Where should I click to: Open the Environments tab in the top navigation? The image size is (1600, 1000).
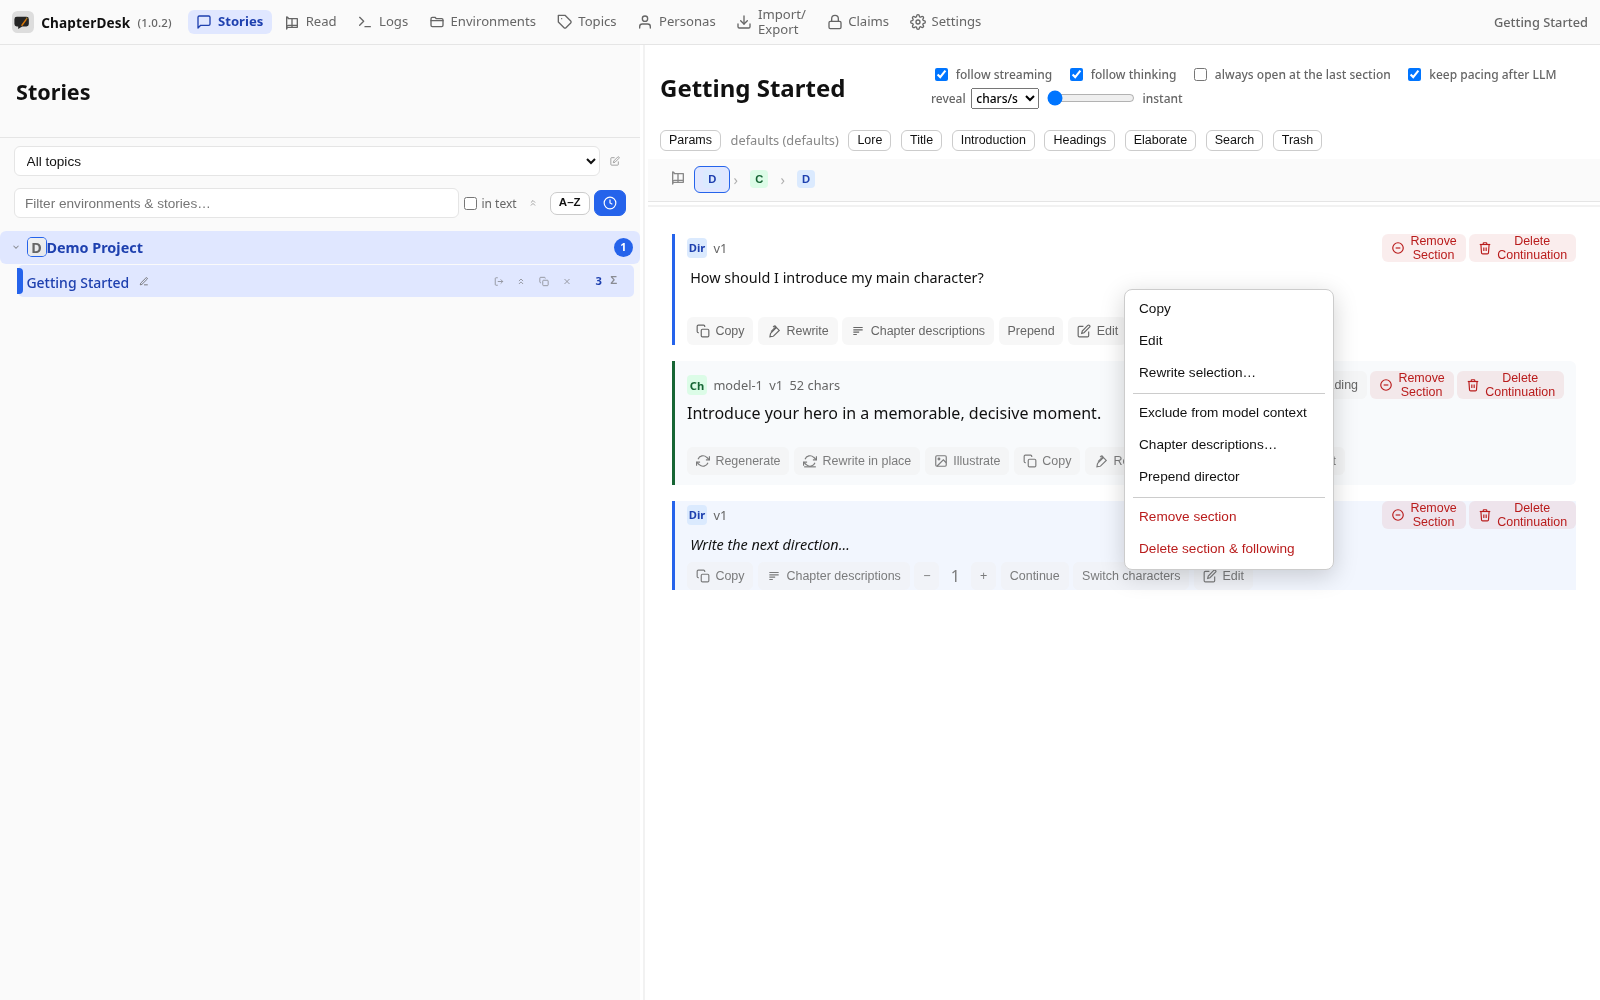point(483,22)
